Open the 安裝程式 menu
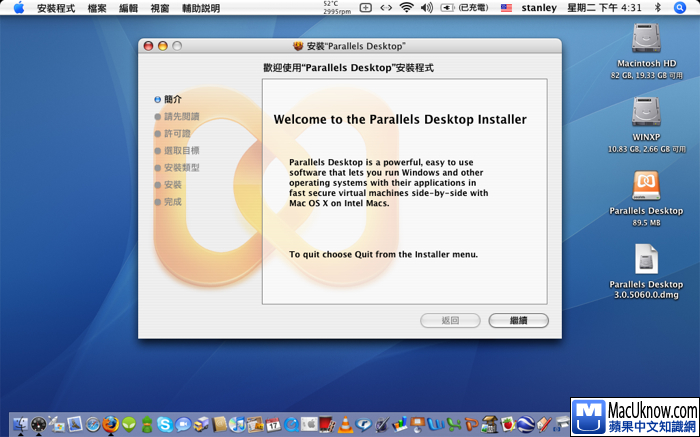 [x=55, y=7]
